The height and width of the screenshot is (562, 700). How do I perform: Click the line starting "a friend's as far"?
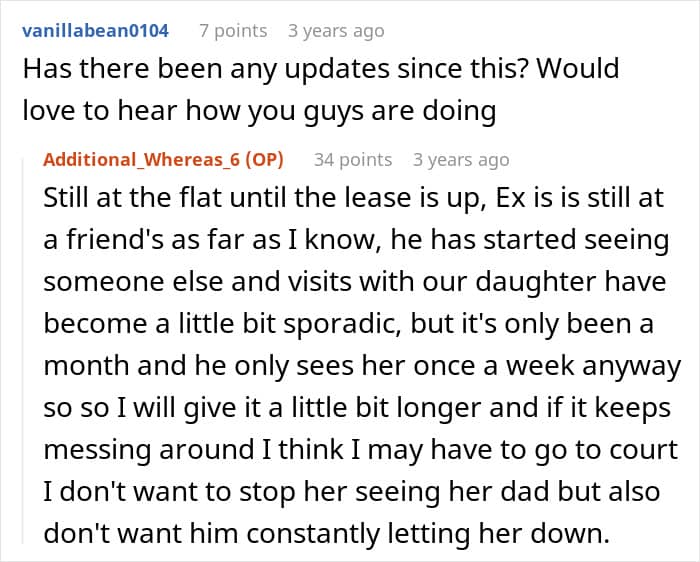356,240
